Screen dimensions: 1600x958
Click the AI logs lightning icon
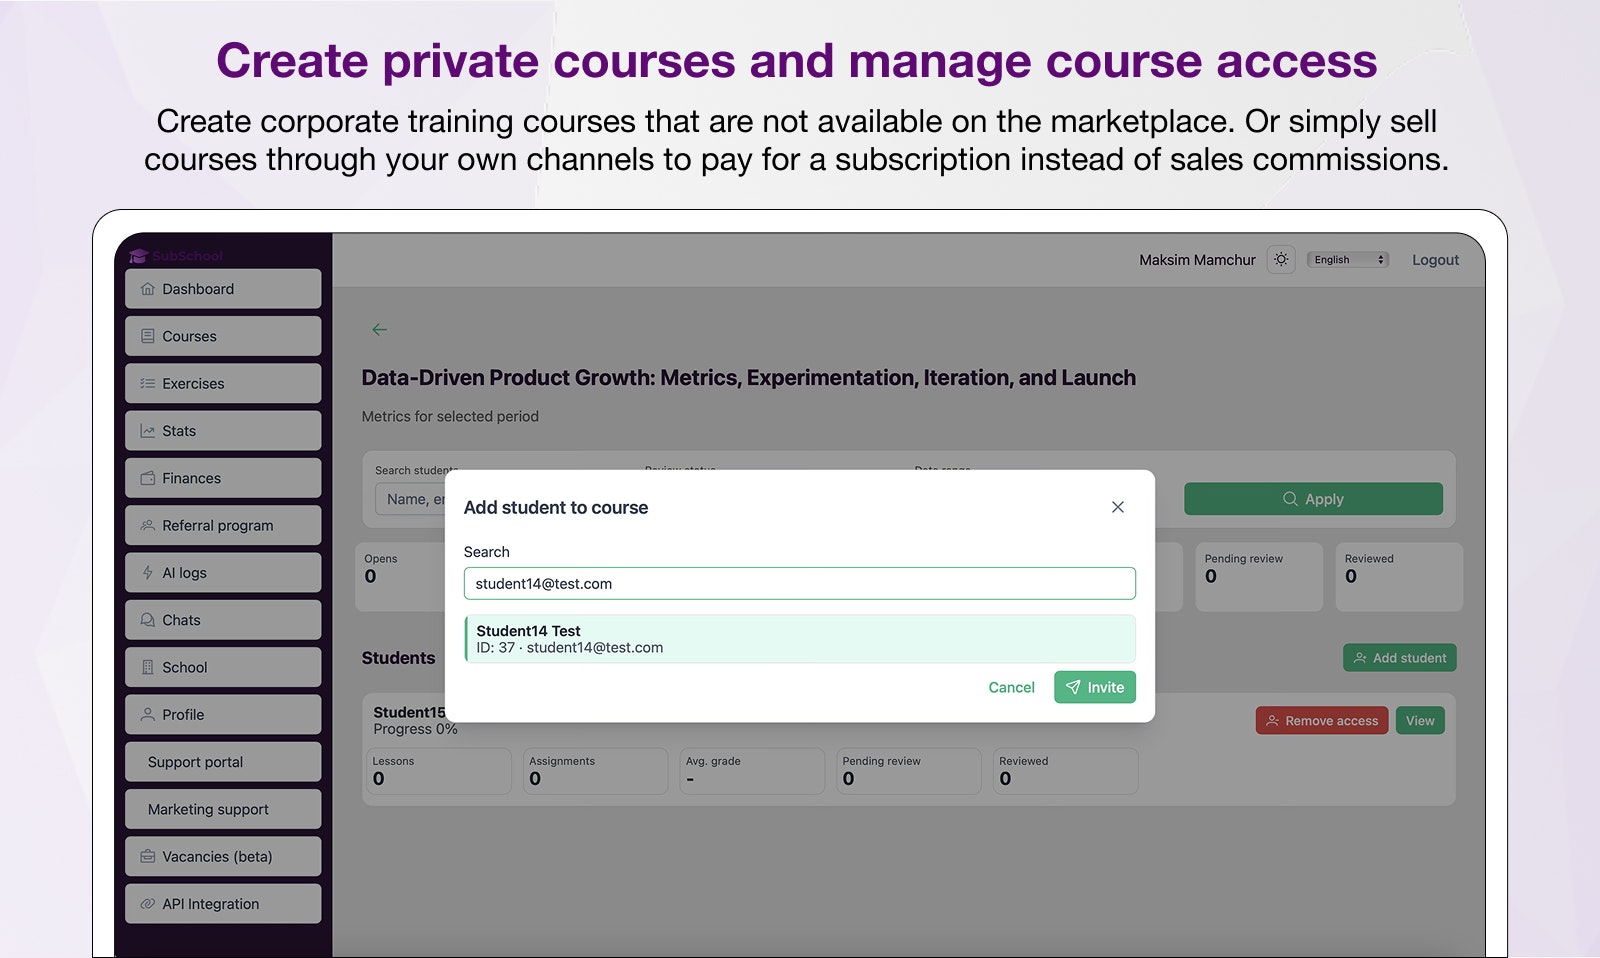coord(148,573)
